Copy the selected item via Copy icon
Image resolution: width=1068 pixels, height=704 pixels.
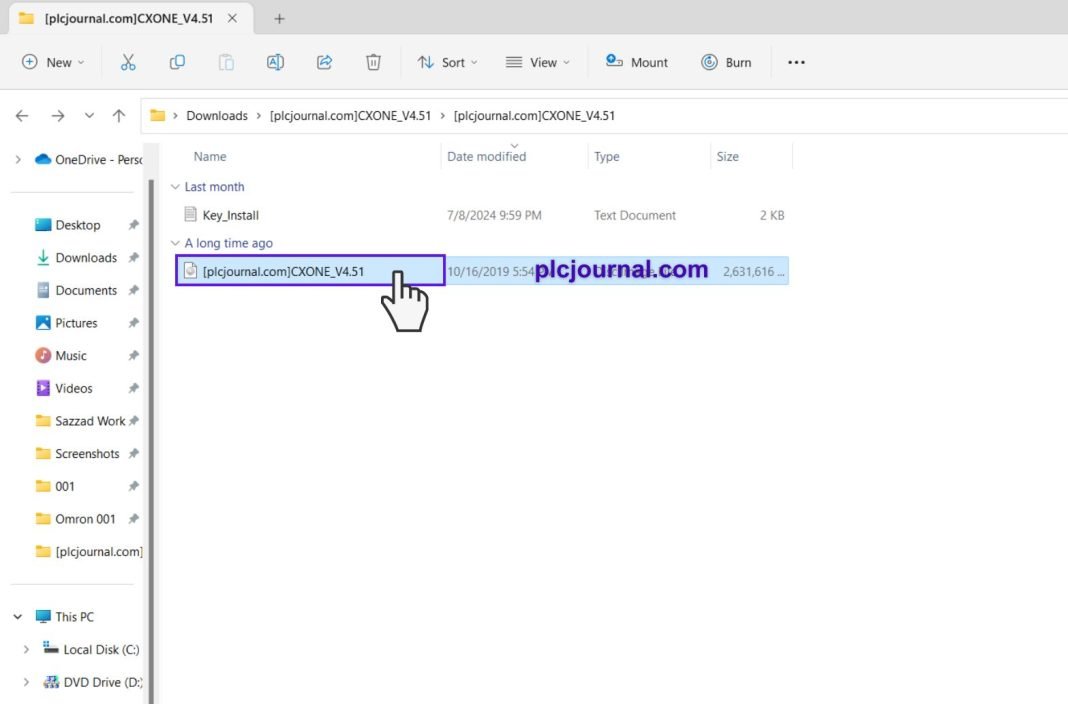(x=177, y=62)
